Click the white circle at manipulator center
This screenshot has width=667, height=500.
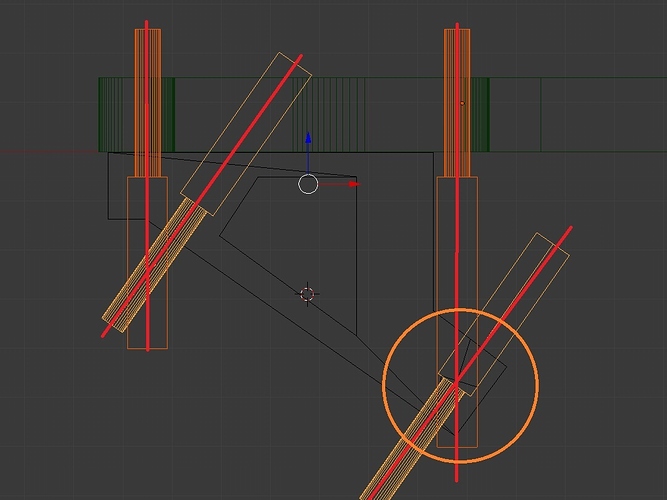pos(308,184)
